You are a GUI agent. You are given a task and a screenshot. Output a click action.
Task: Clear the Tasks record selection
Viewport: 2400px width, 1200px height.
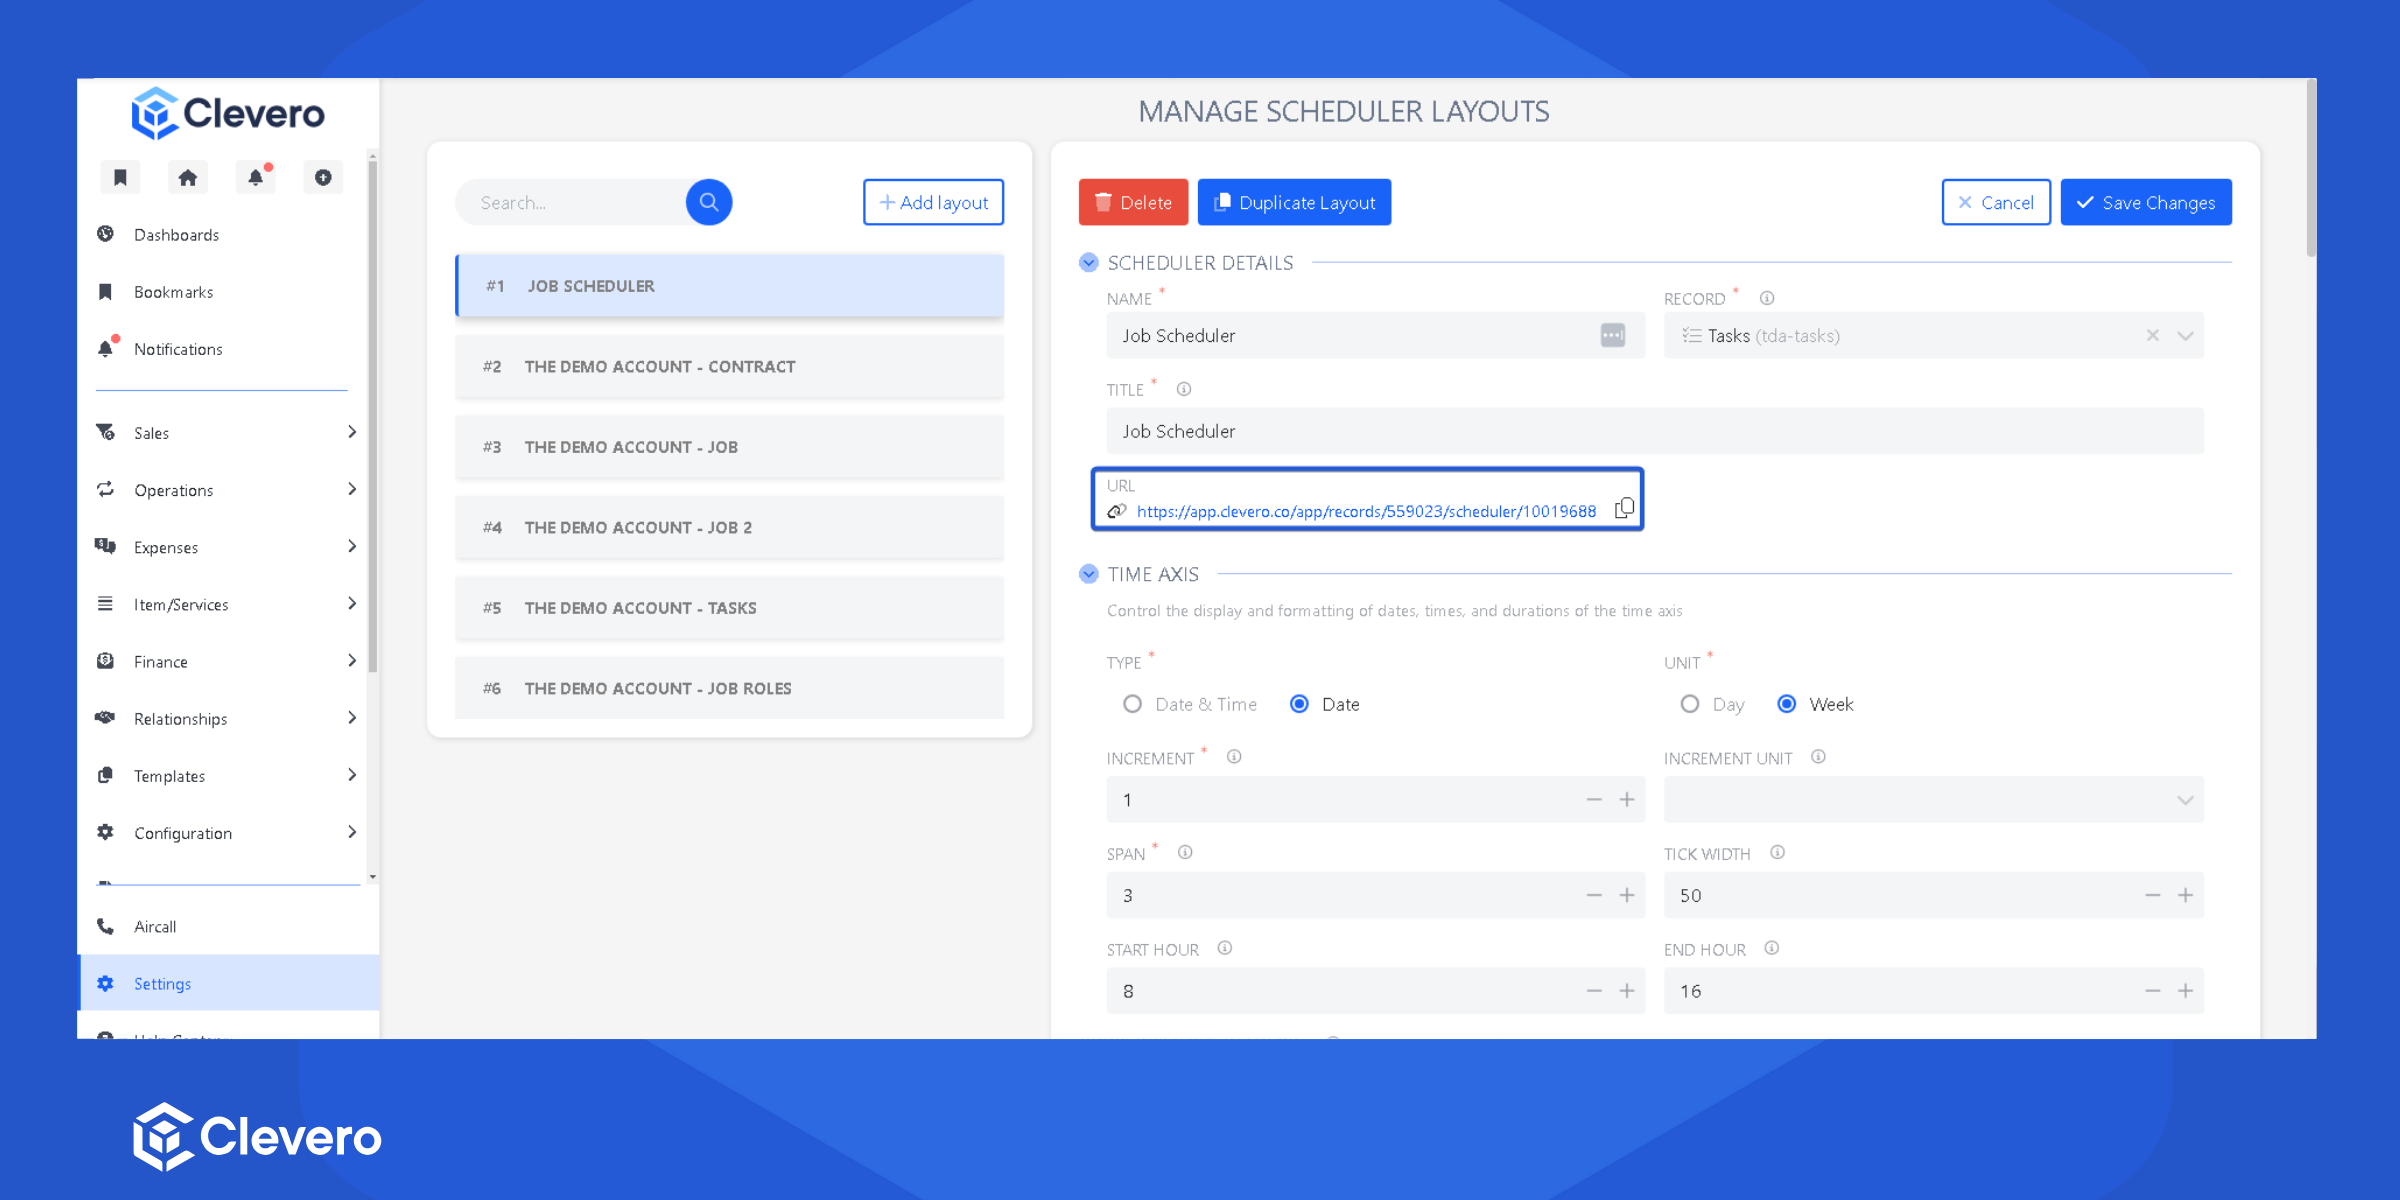click(x=2152, y=336)
